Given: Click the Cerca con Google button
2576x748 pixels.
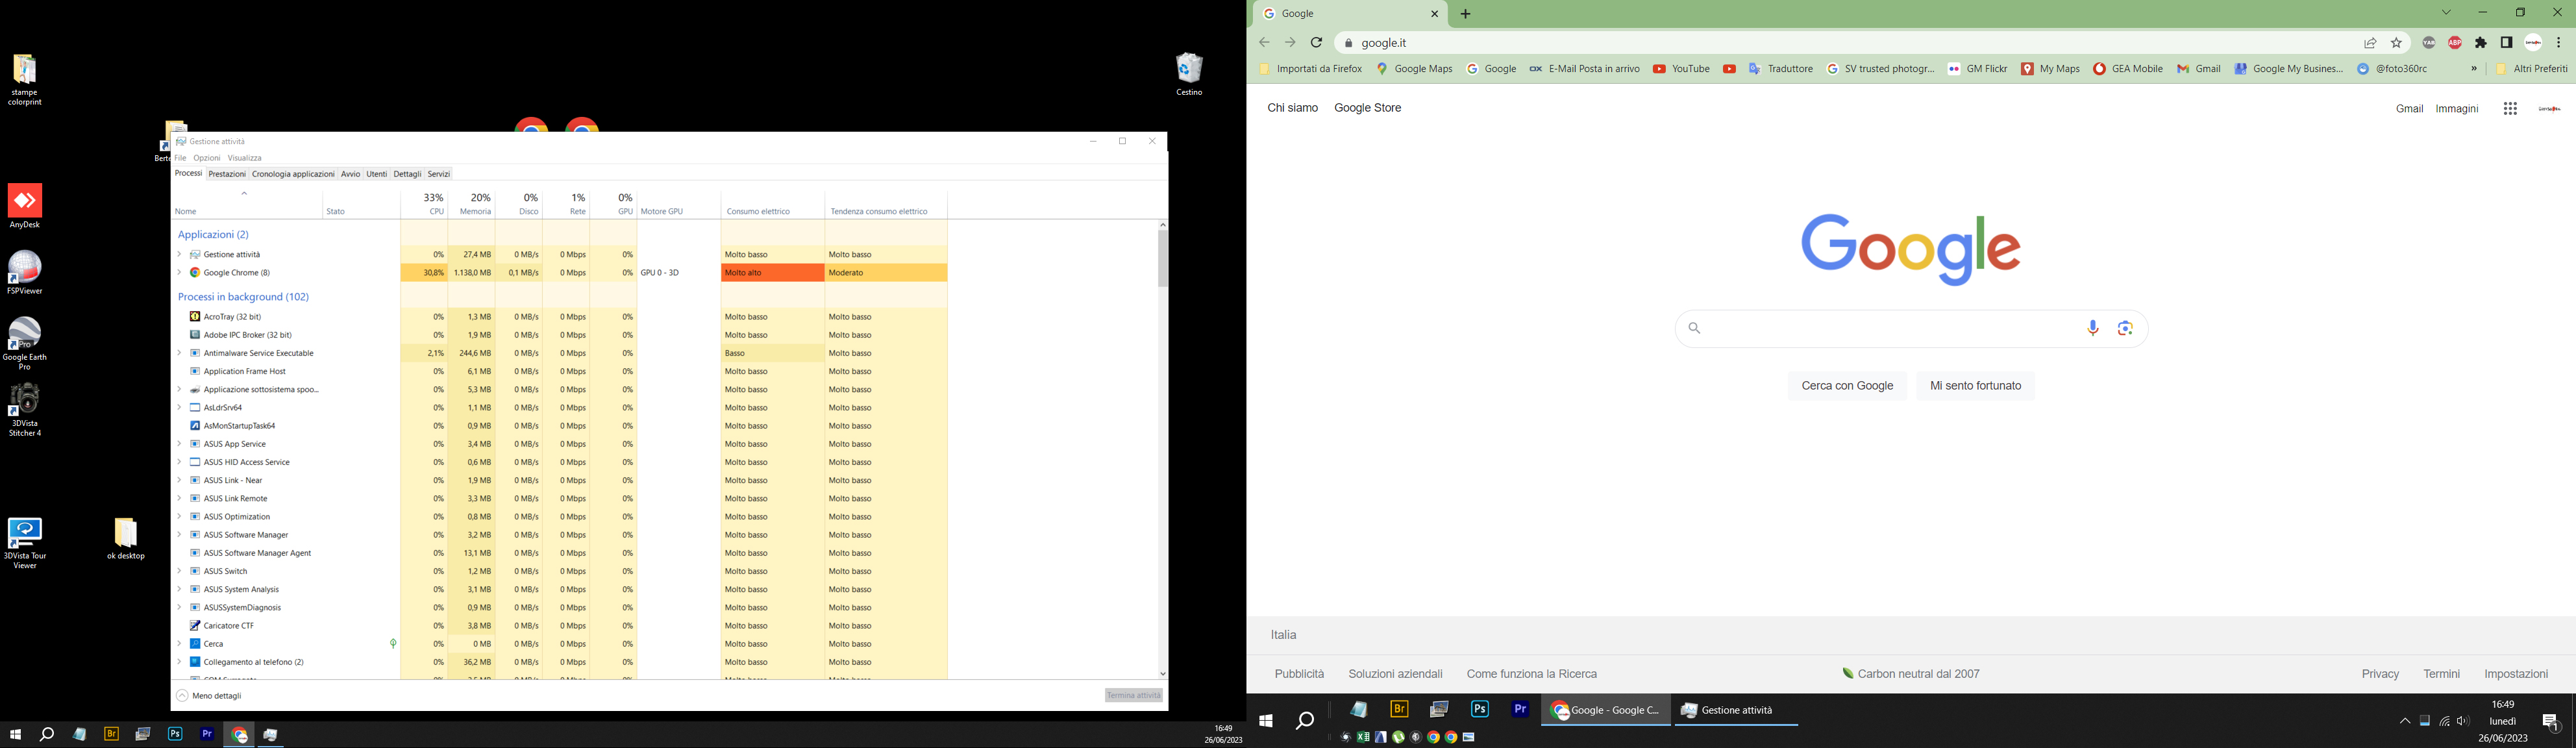Looking at the screenshot, I should [1846, 386].
